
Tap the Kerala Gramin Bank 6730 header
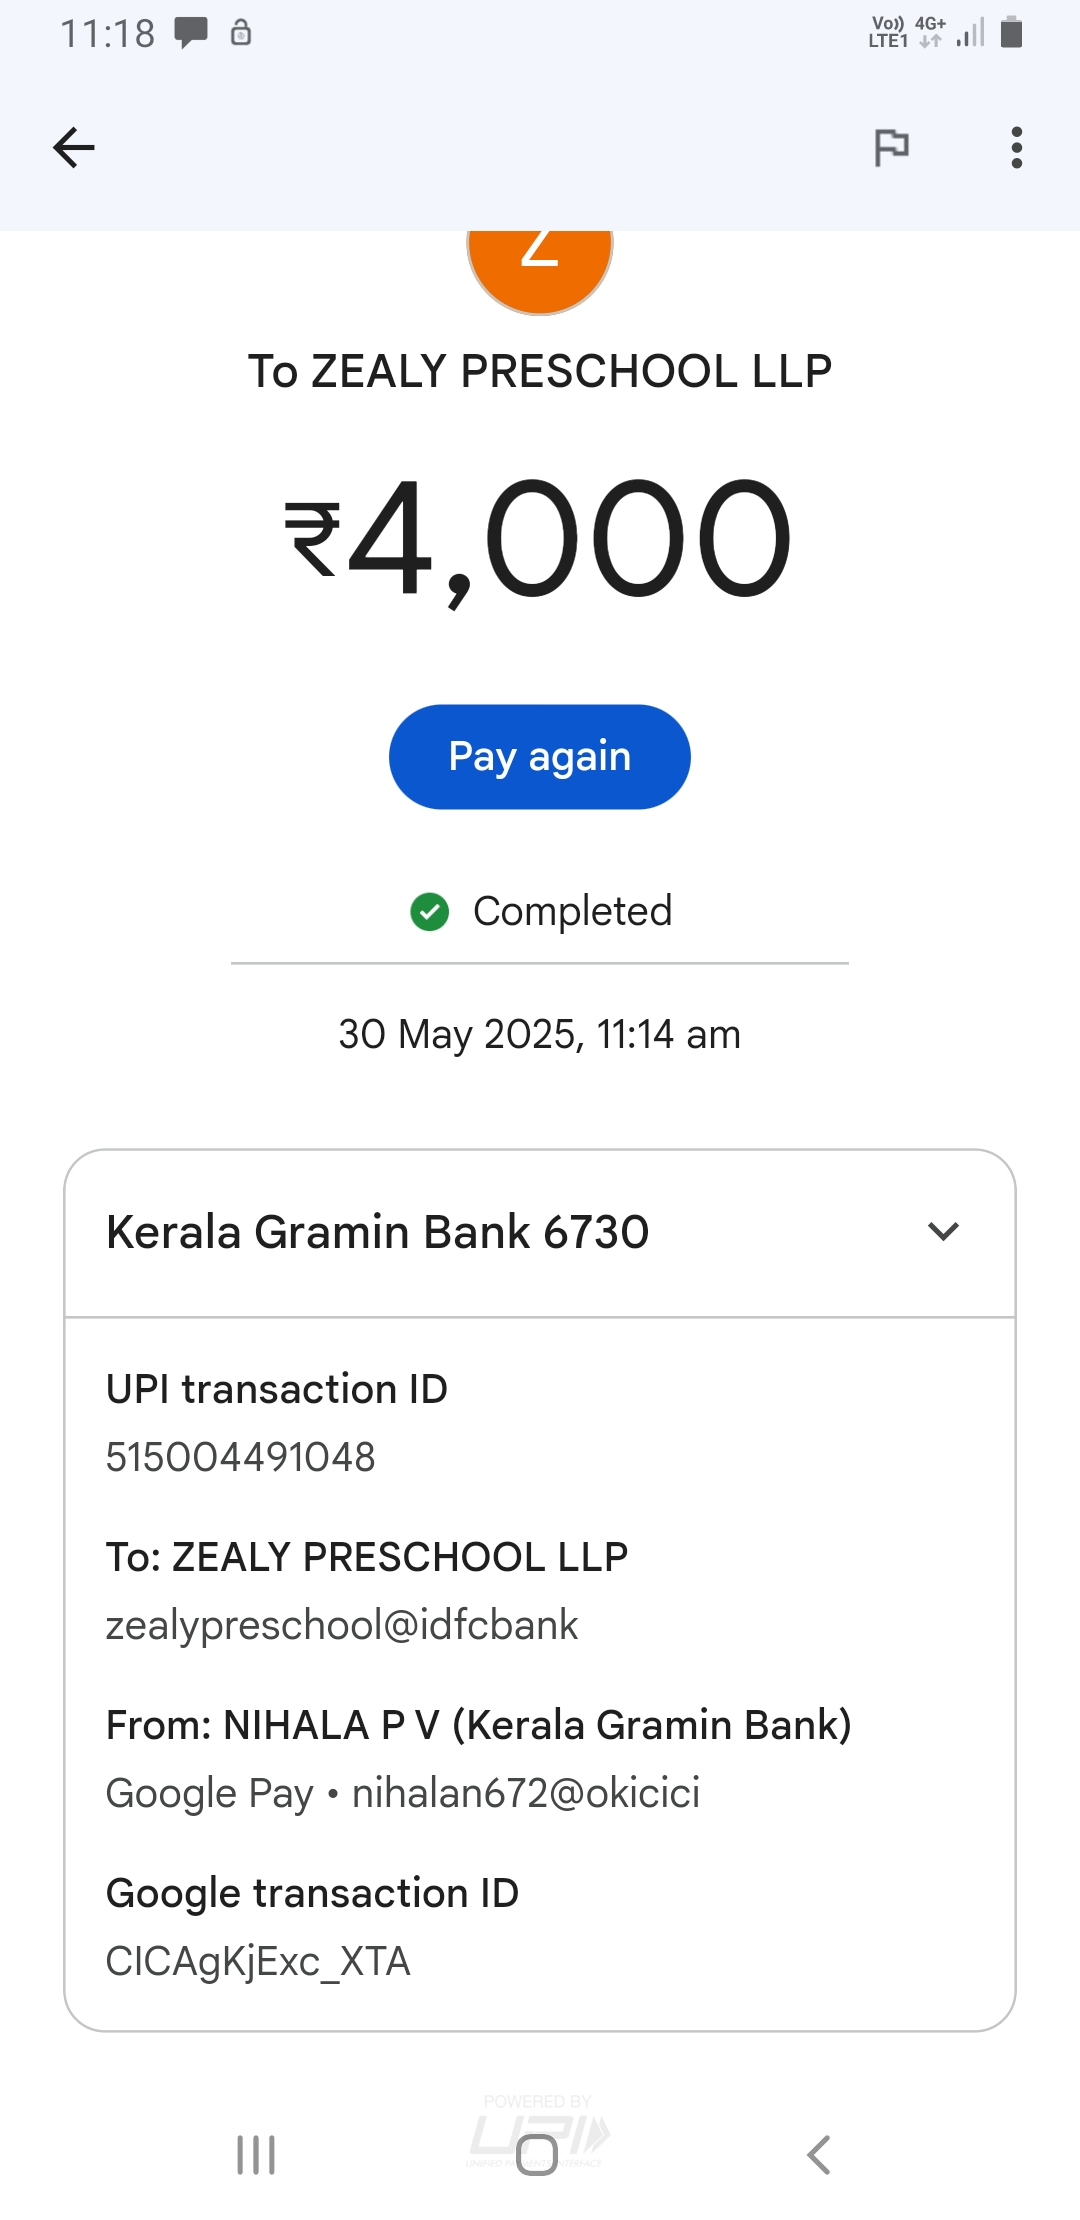pyautogui.click(x=378, y=1232)
